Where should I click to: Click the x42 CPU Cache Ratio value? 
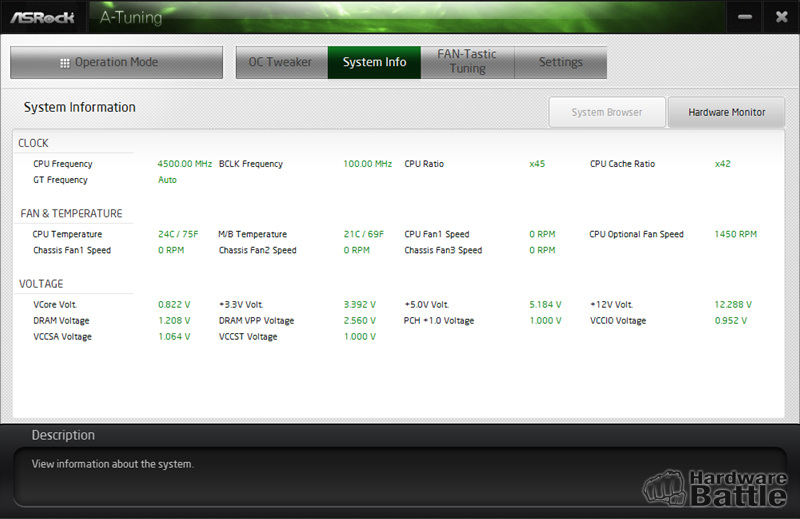(722, 164)
